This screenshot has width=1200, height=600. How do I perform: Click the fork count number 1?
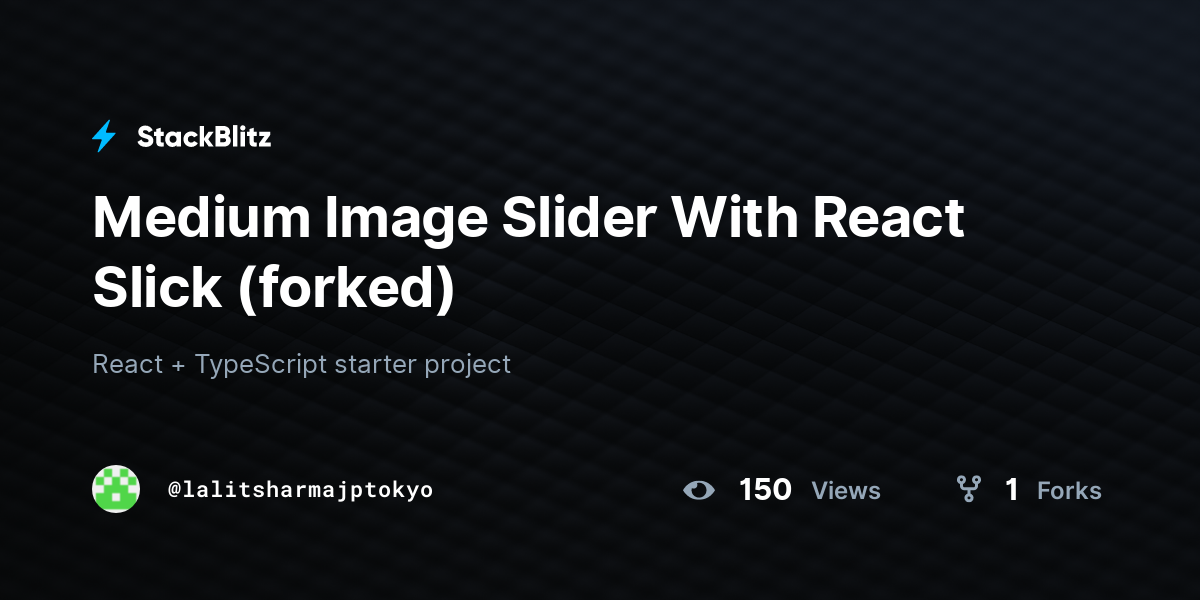(x=1012, y=490)
